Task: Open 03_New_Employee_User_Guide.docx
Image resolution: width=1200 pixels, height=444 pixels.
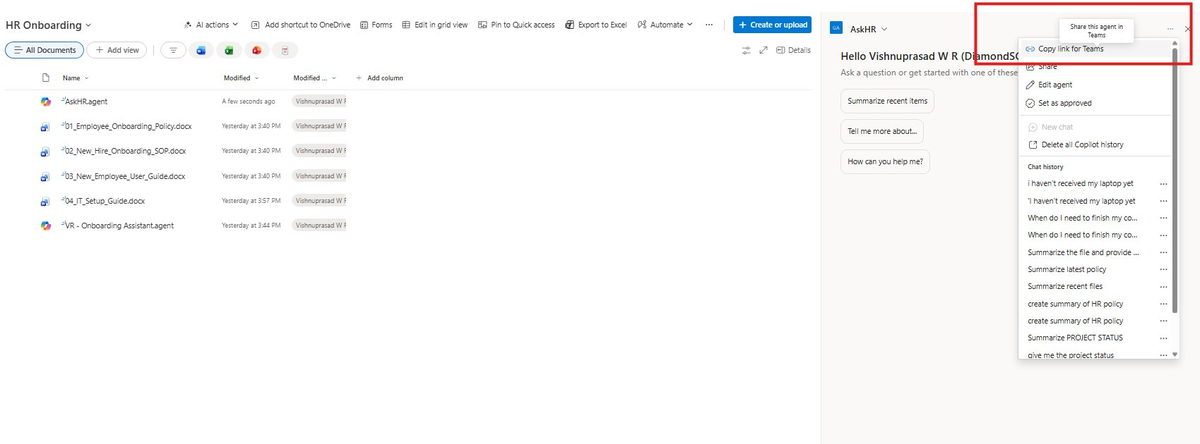Action: click(125, 176)
